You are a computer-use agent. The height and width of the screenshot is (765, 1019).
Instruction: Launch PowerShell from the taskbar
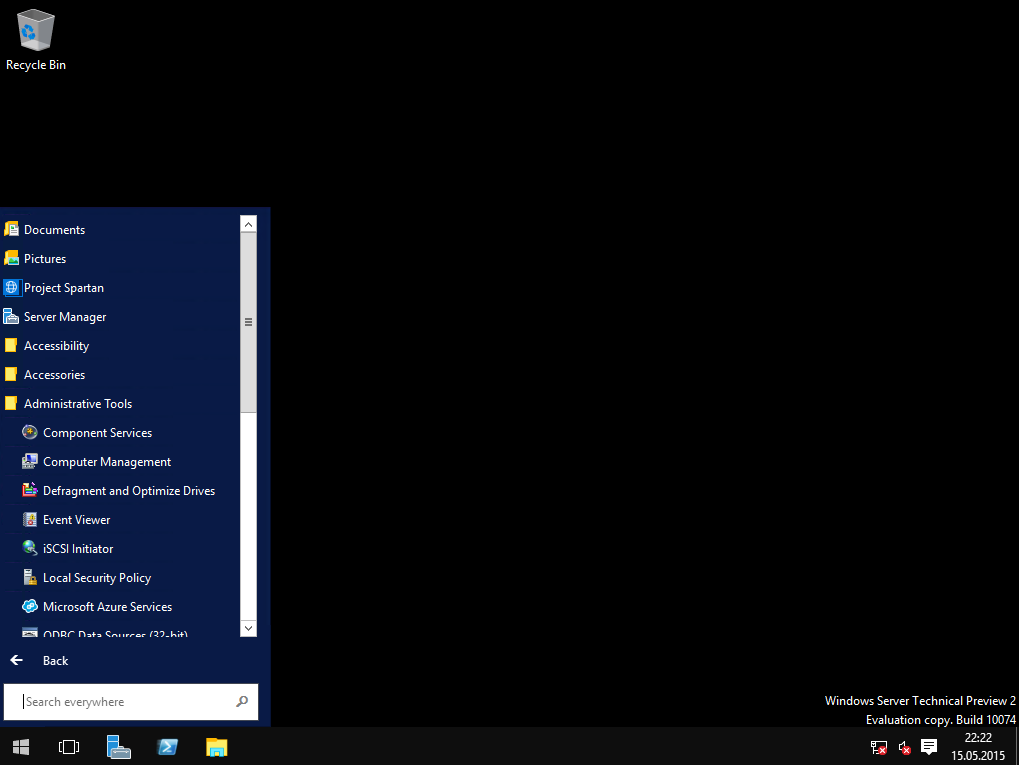168,747
